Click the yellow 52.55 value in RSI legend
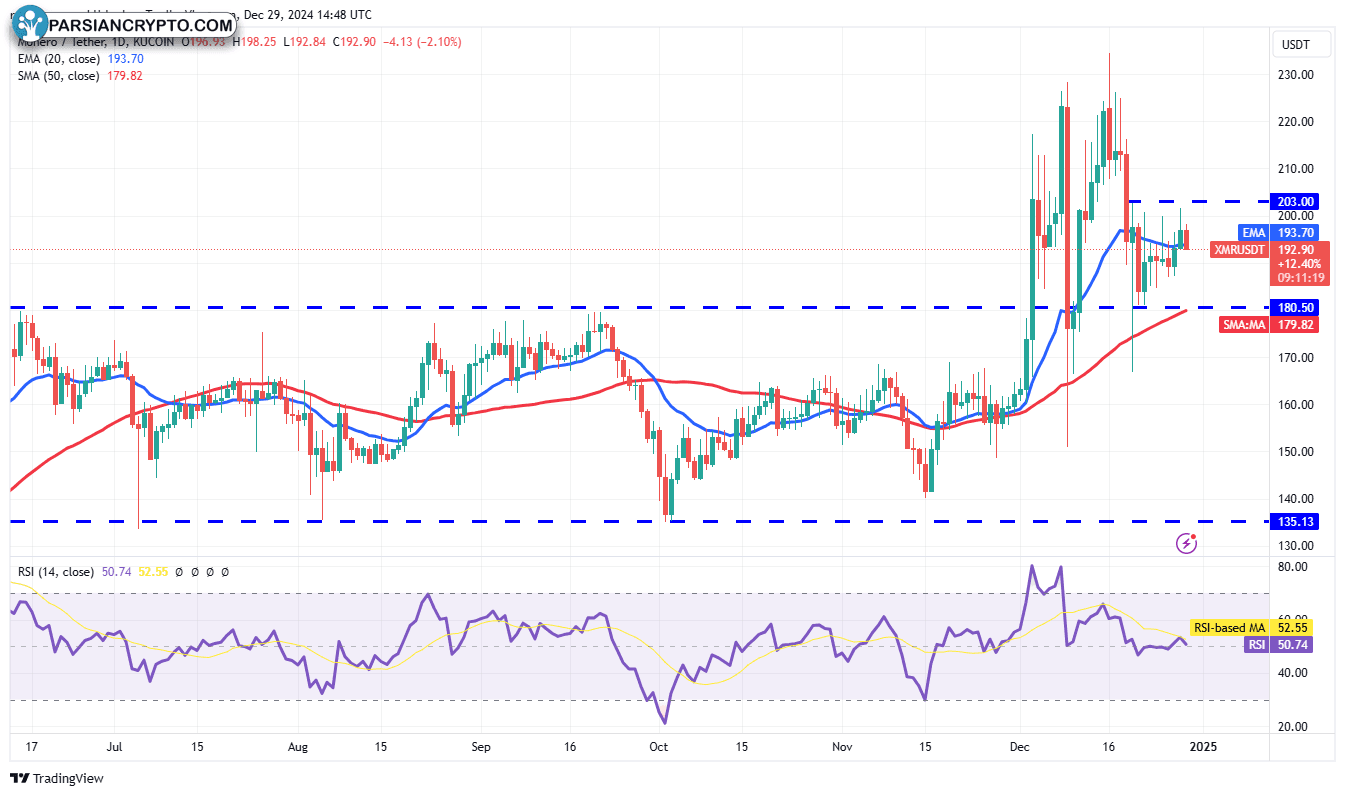1345x796 pixels. click(151, 572)
